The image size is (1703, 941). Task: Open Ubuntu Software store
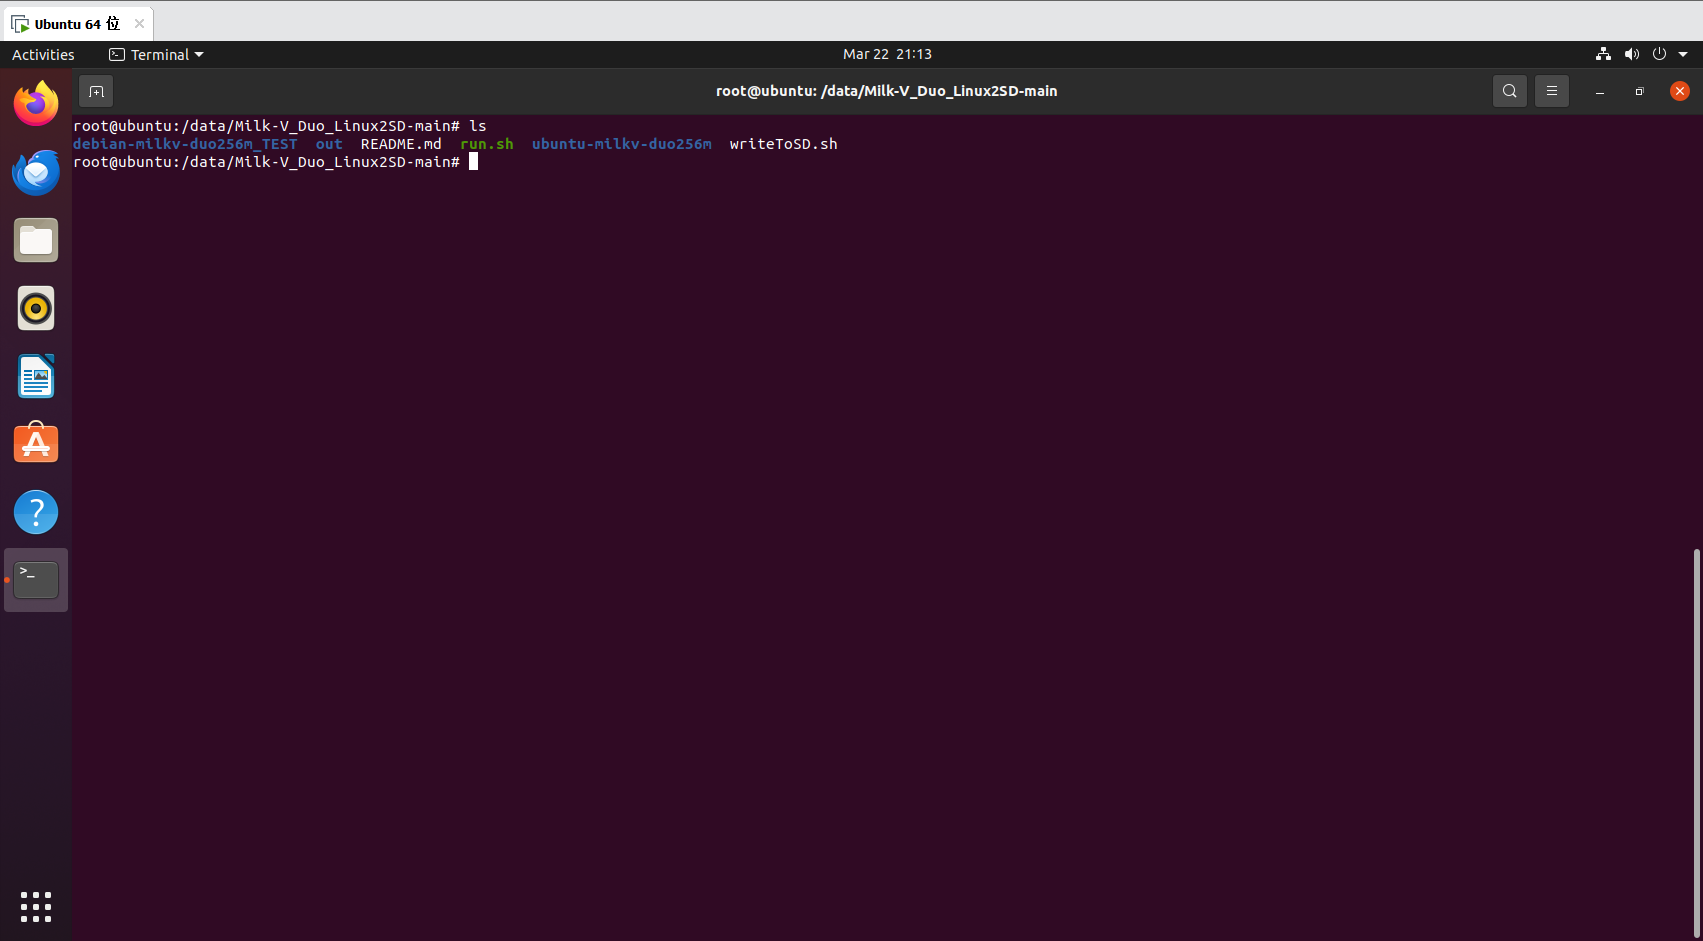36,444
